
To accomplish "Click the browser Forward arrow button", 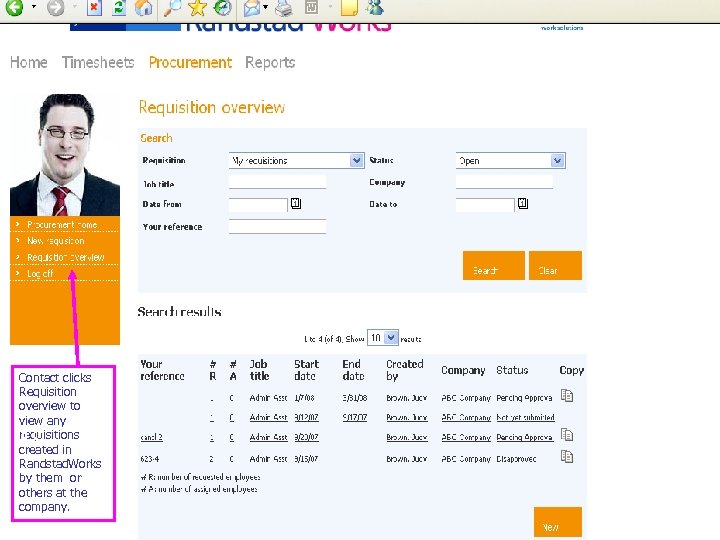I will [x=56, y=7].
